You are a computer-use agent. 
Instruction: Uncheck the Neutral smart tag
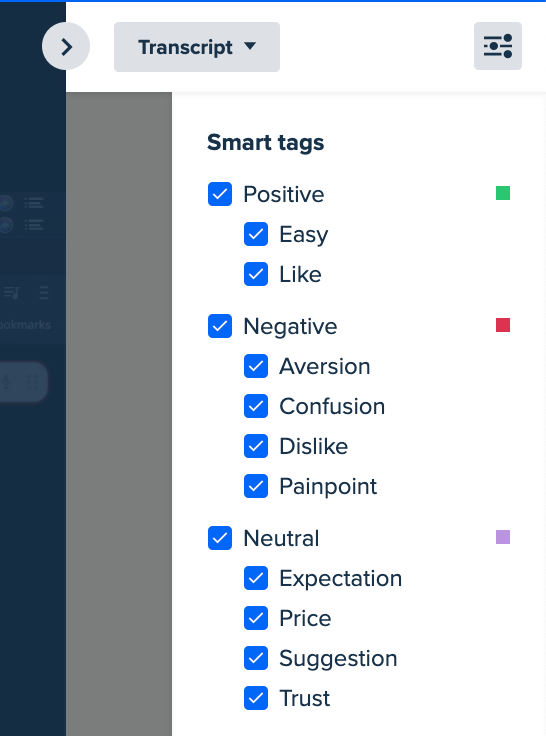[x=220, y=538]
